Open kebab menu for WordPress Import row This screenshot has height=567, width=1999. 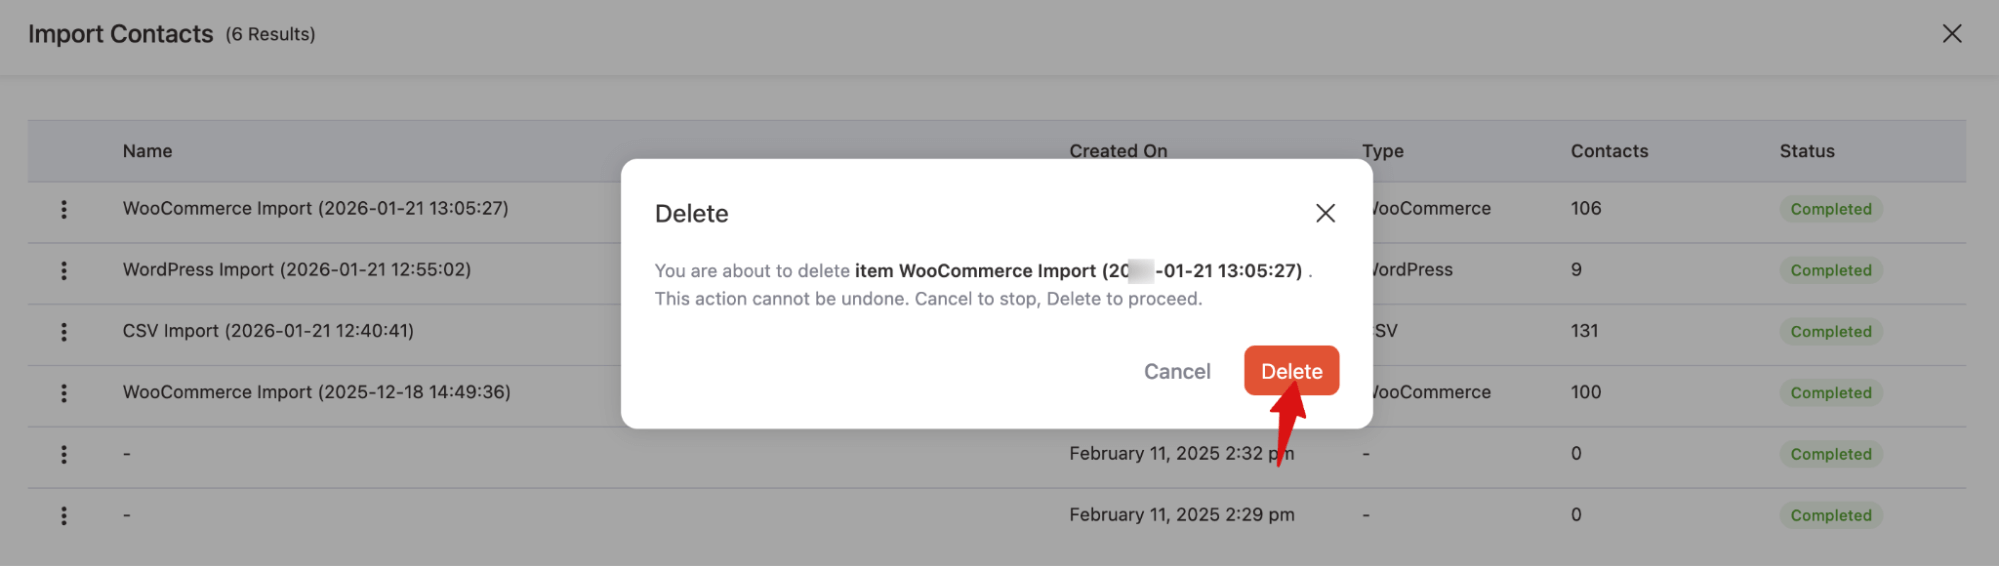64,270
